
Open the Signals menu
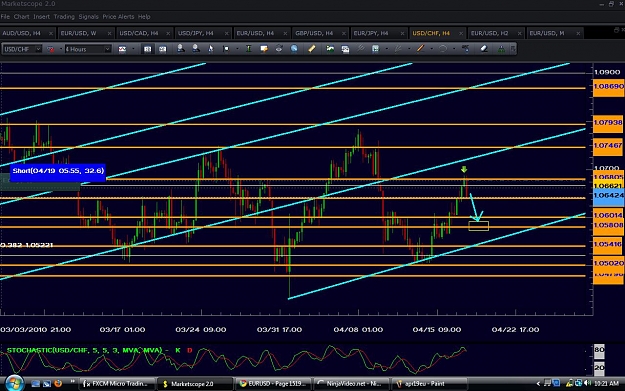[x=88, y=17]
